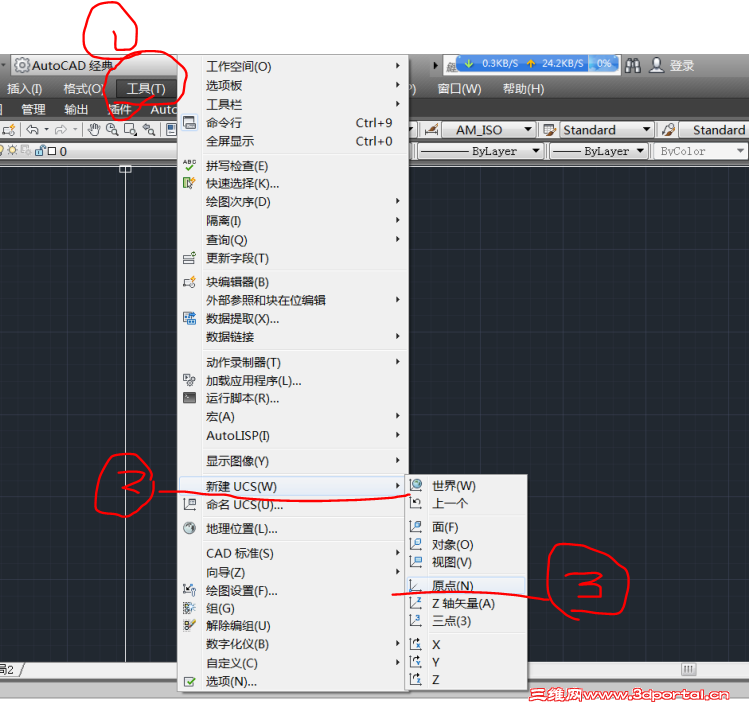Select the Pan hand tool

94,129
